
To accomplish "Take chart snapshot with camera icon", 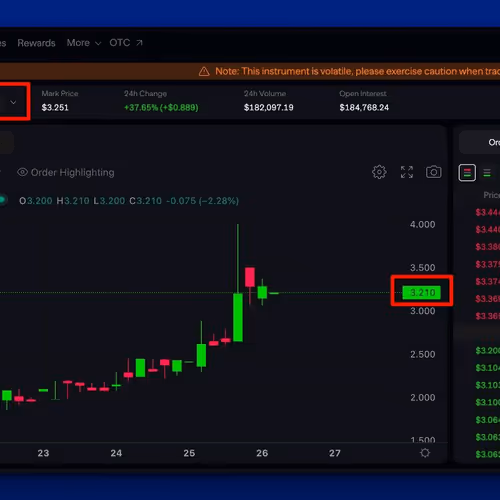I will click(x=433, y=172).
